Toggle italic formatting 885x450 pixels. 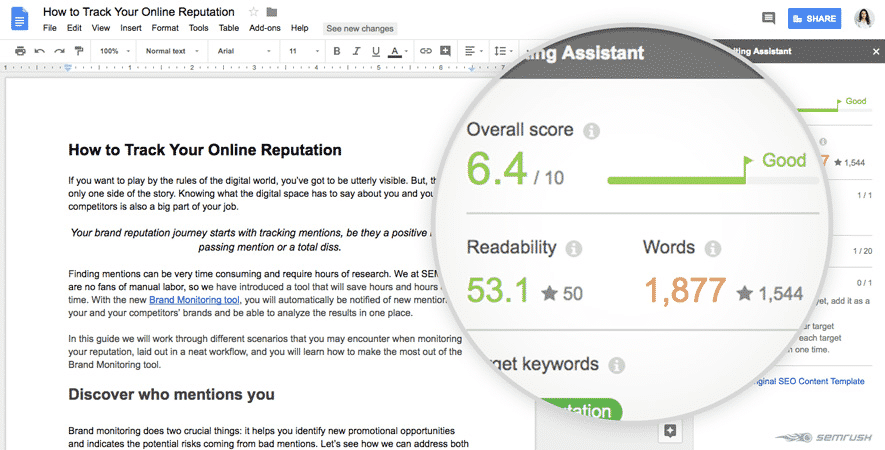(x=355, y=50)
